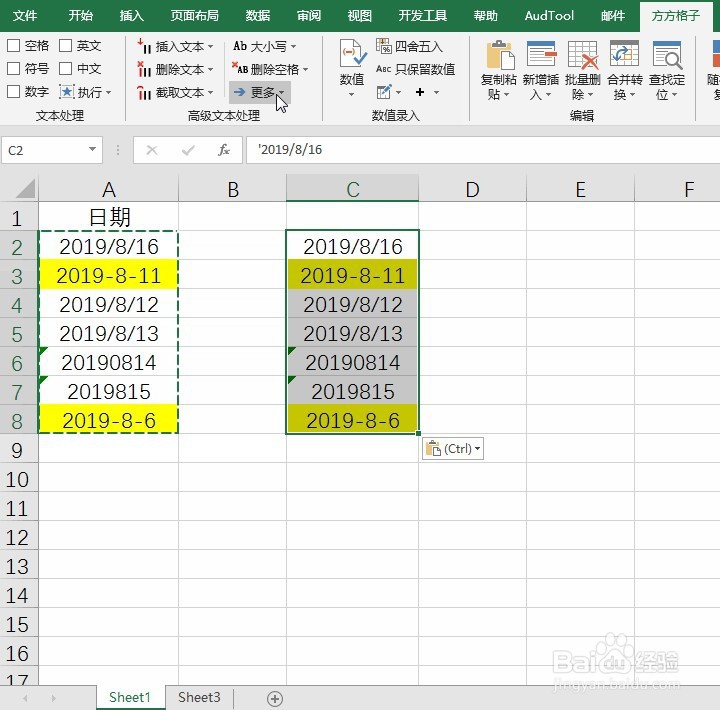Click the next sheet navigation arrow
This screenshot has height=710, width=720.
(54, 699)
